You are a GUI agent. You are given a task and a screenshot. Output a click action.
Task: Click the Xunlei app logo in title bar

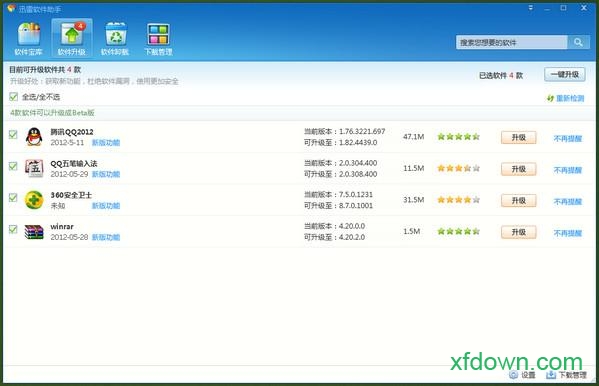[x=11, y=8]
